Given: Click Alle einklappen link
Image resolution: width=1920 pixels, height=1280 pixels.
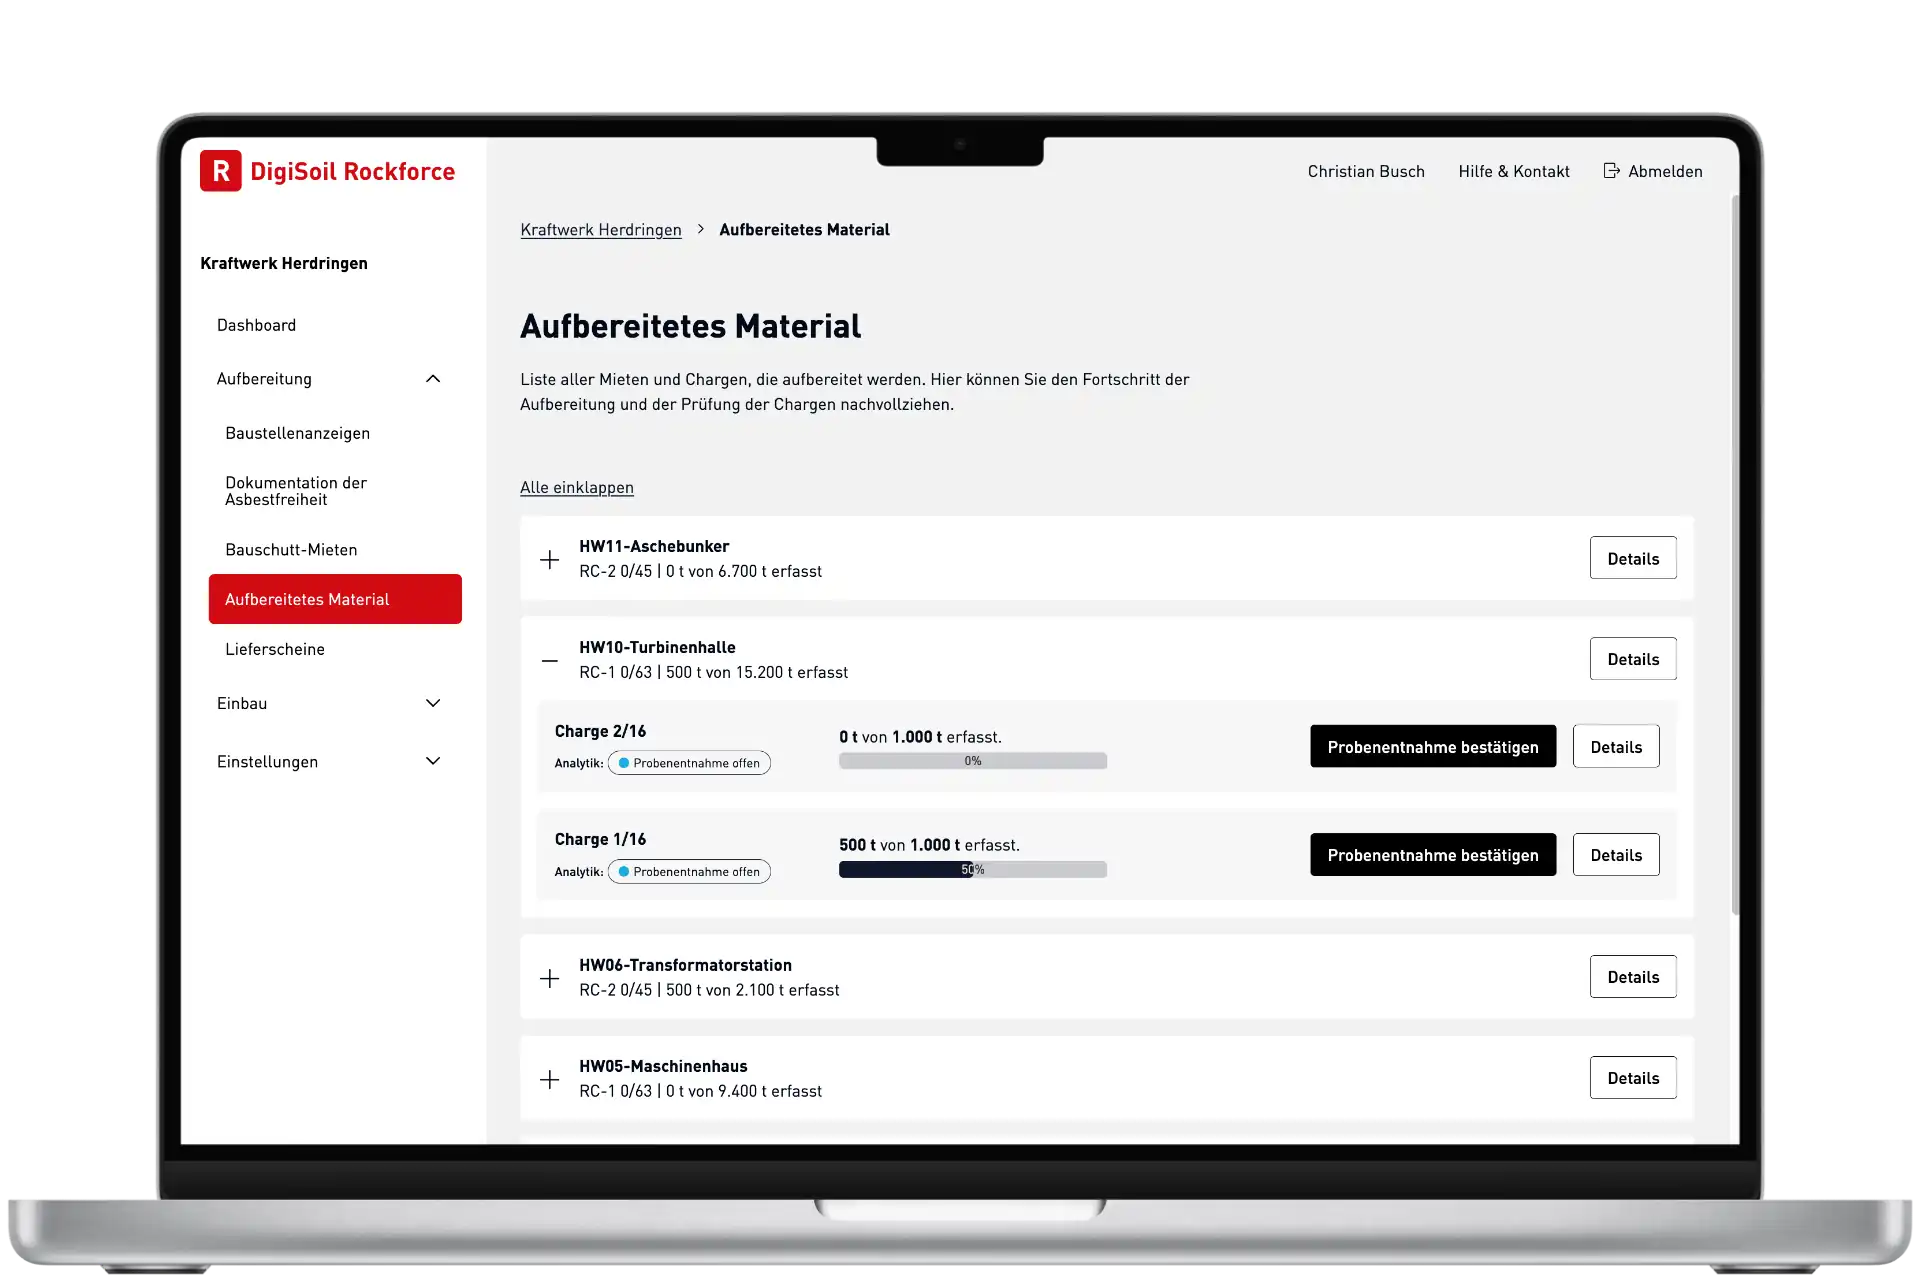Looking at the screenshot, I should [x=576, y=487].
